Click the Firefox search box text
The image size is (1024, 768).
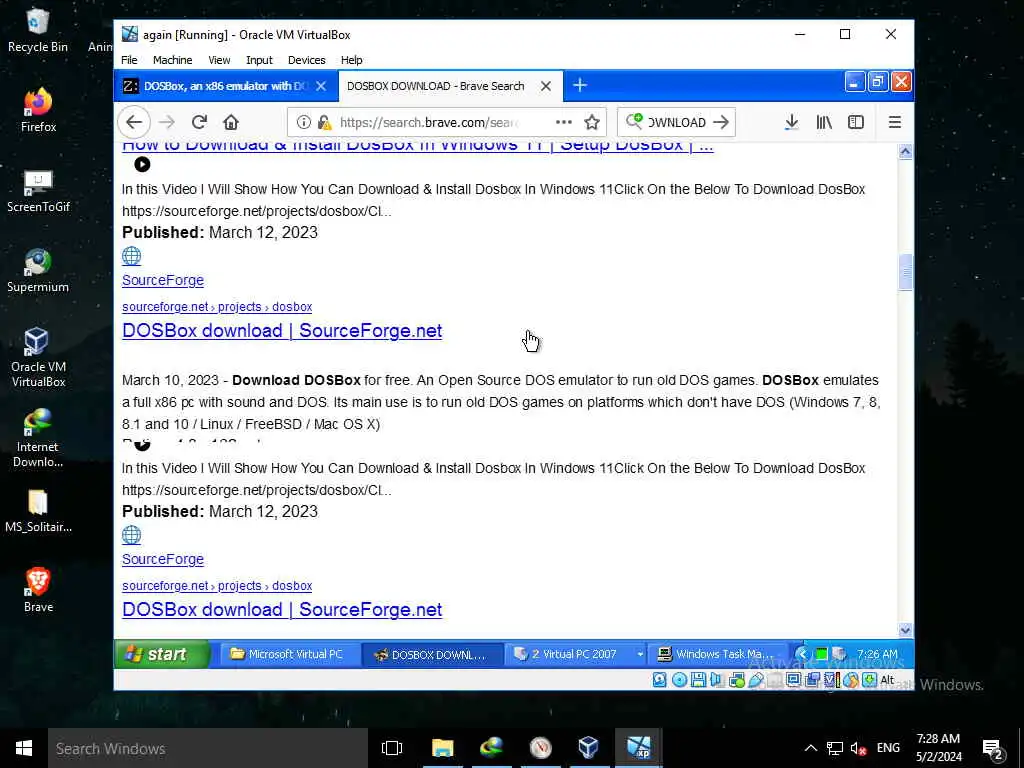[677, 122]
